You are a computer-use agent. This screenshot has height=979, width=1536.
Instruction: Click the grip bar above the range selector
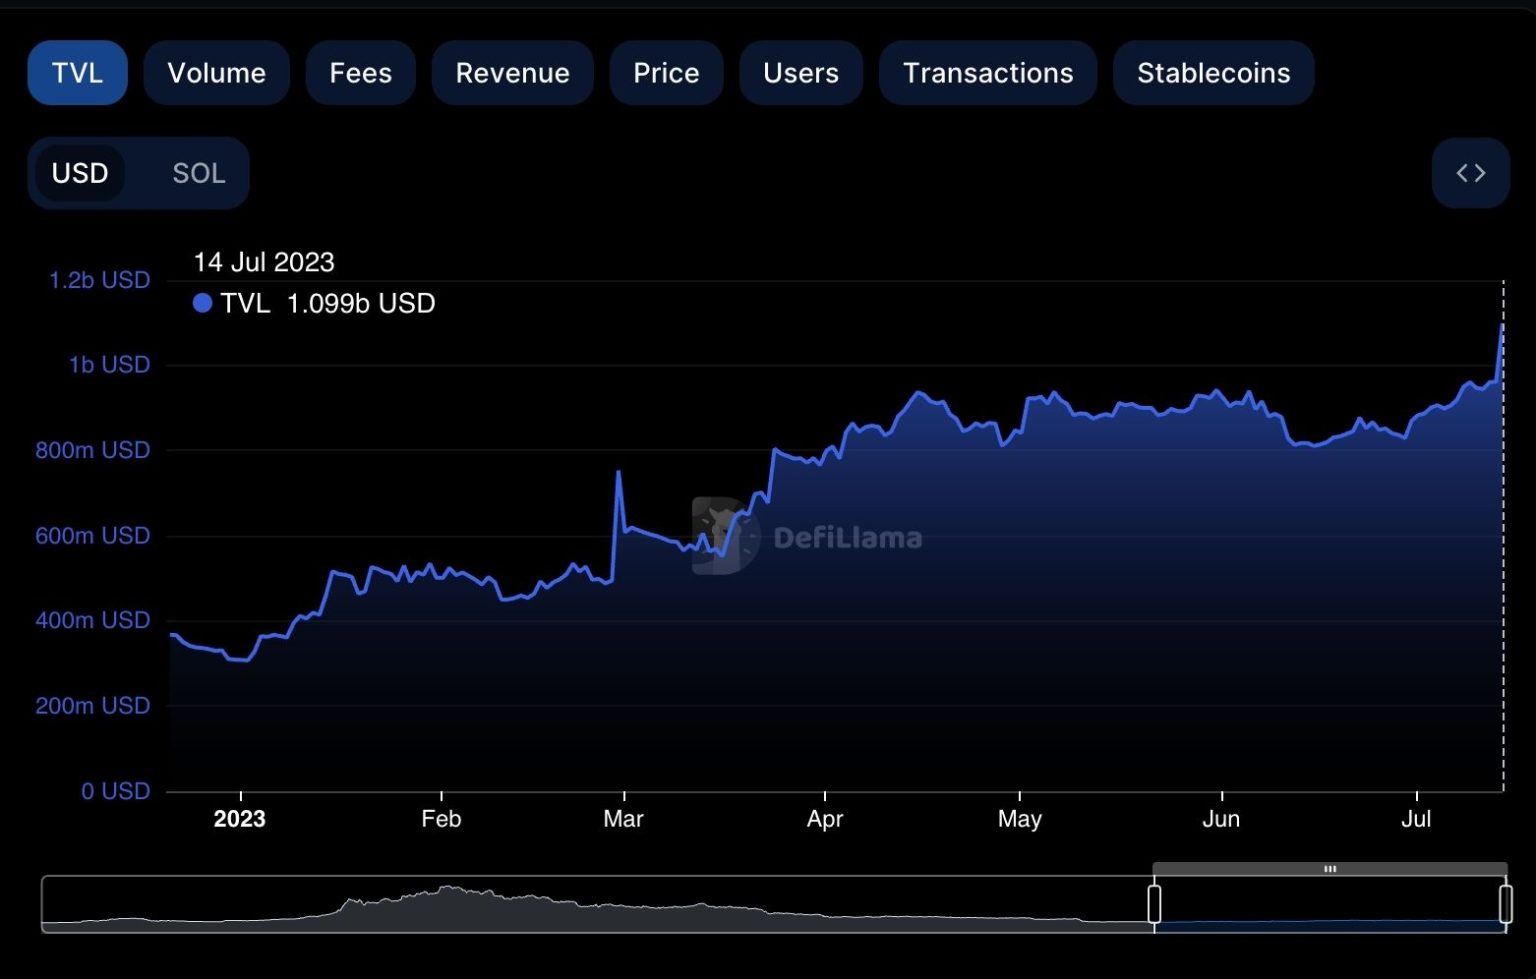pyautogui.click(x=1329, y=869)
